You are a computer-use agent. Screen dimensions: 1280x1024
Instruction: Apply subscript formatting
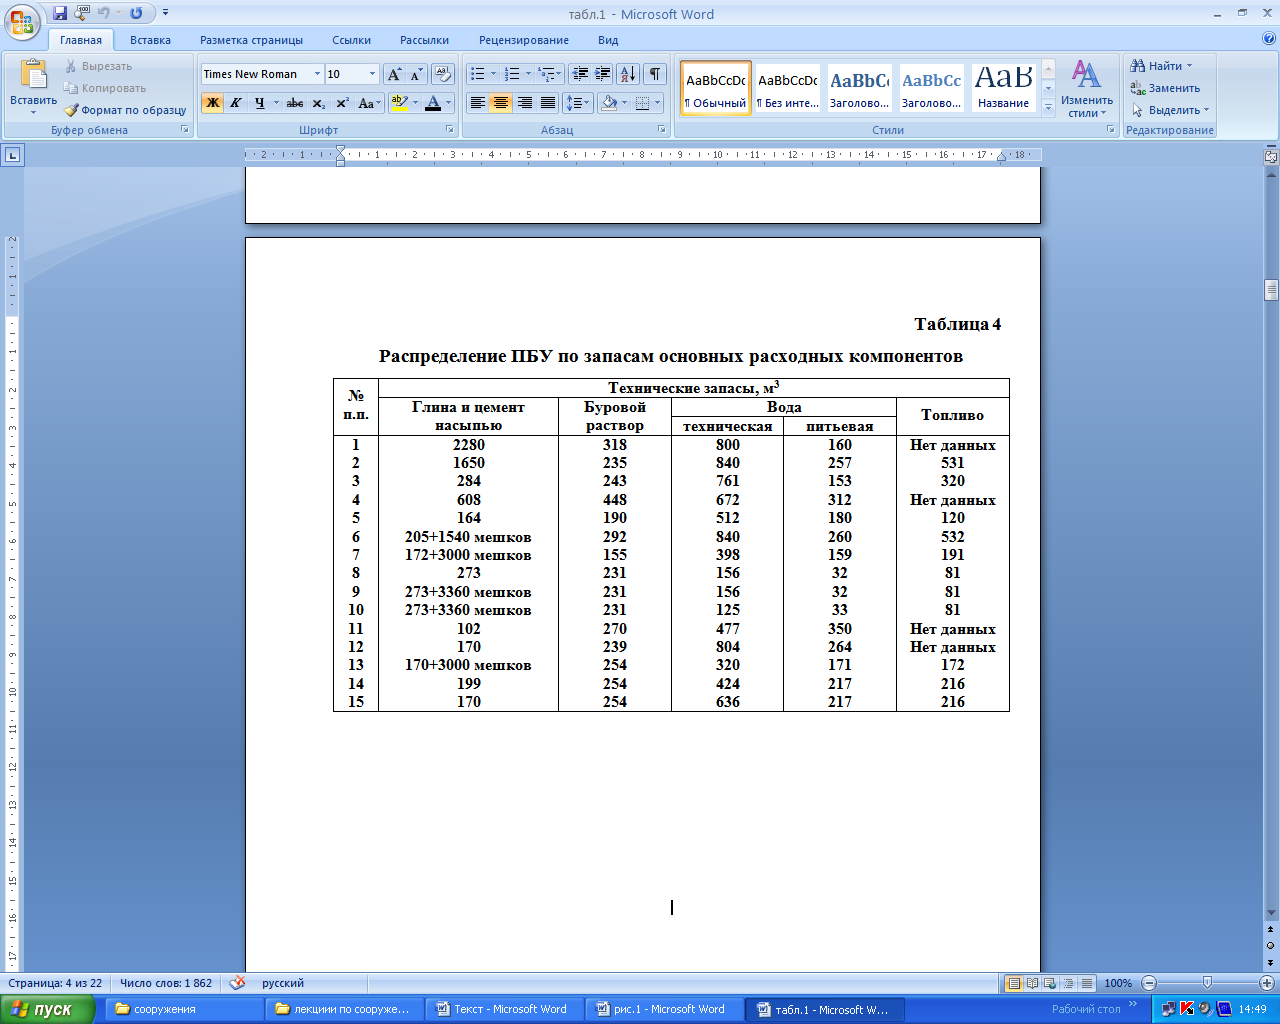pos(318,103)
